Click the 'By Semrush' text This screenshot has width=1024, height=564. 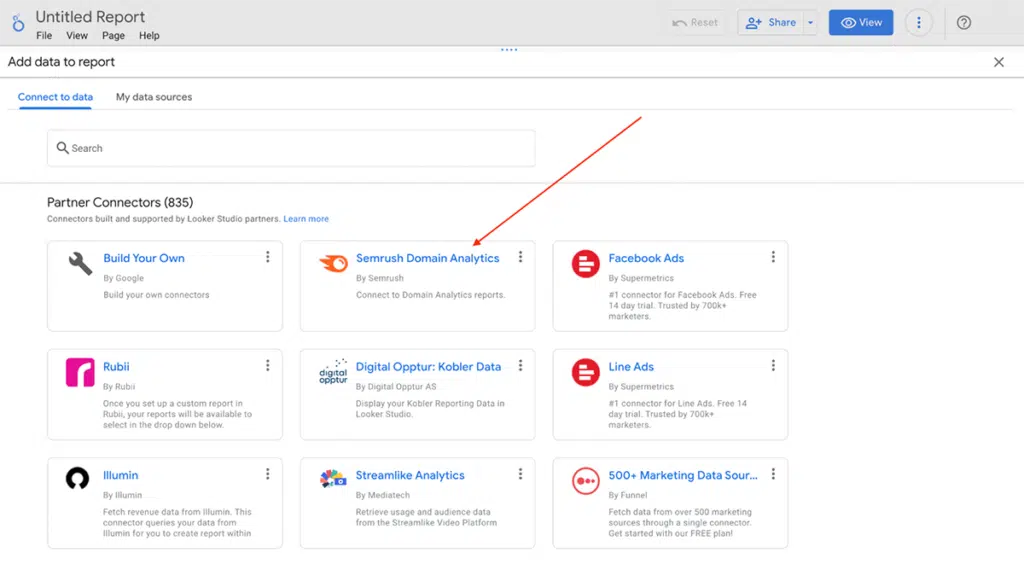tap(379, 278)
